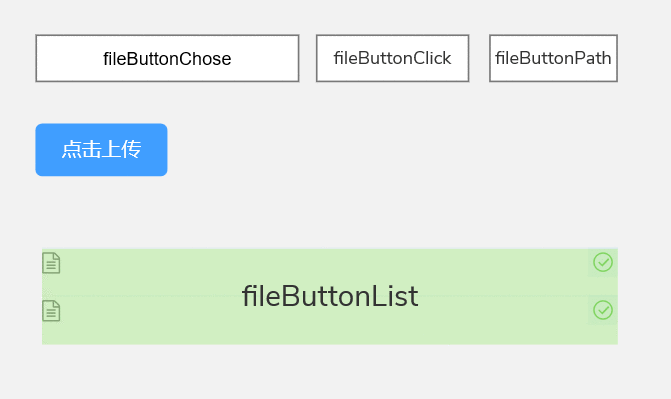Toggle the upper upload status check circle
671x399 pixels.
[x=603, y=262]
